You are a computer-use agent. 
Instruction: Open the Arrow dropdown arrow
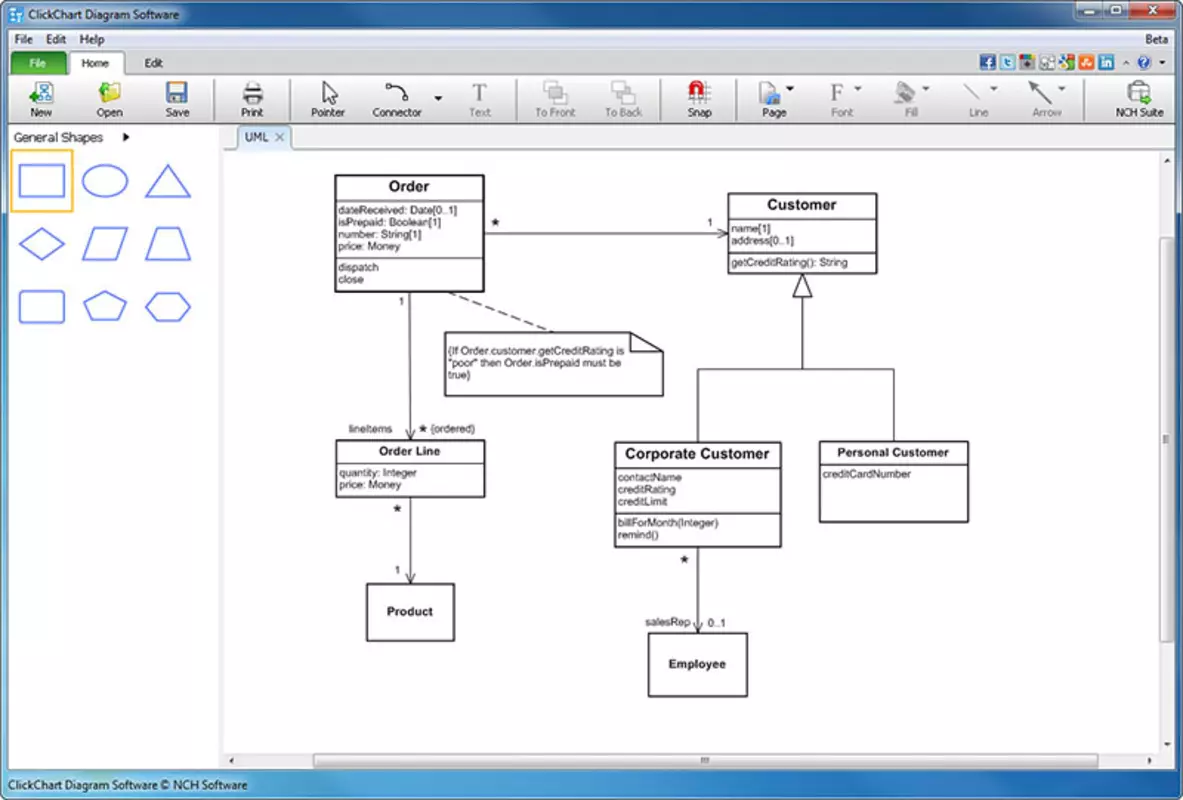pos(1062,89)
